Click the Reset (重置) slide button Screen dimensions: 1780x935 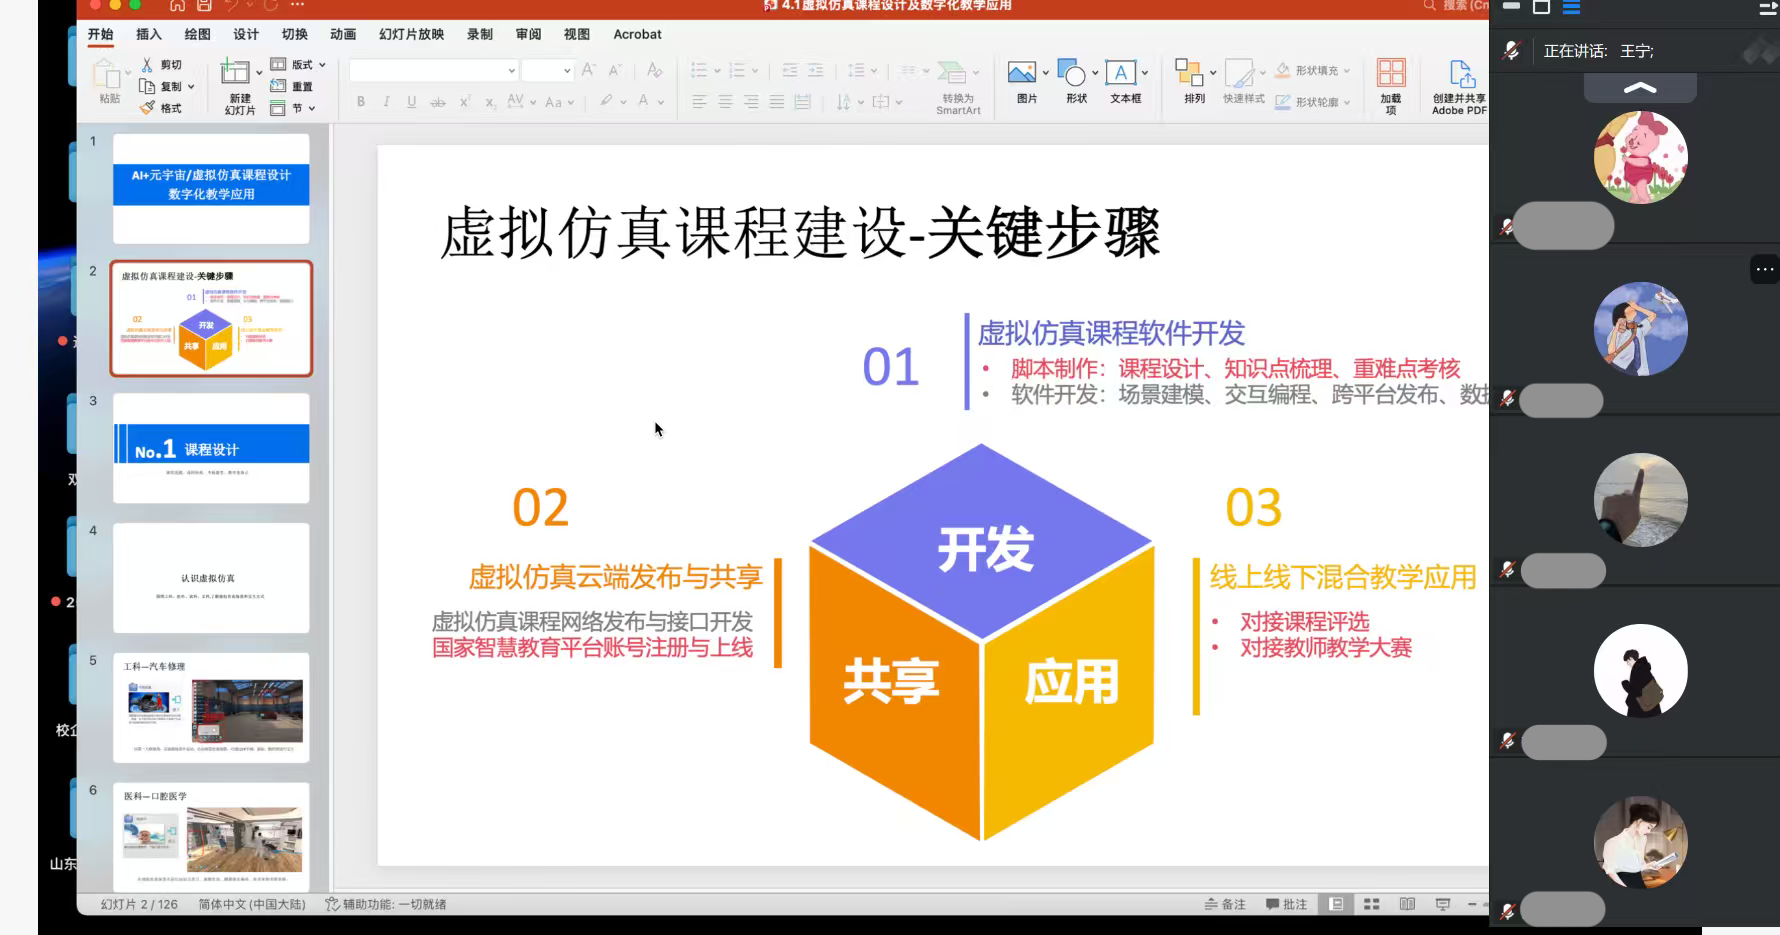click(292, 86)
